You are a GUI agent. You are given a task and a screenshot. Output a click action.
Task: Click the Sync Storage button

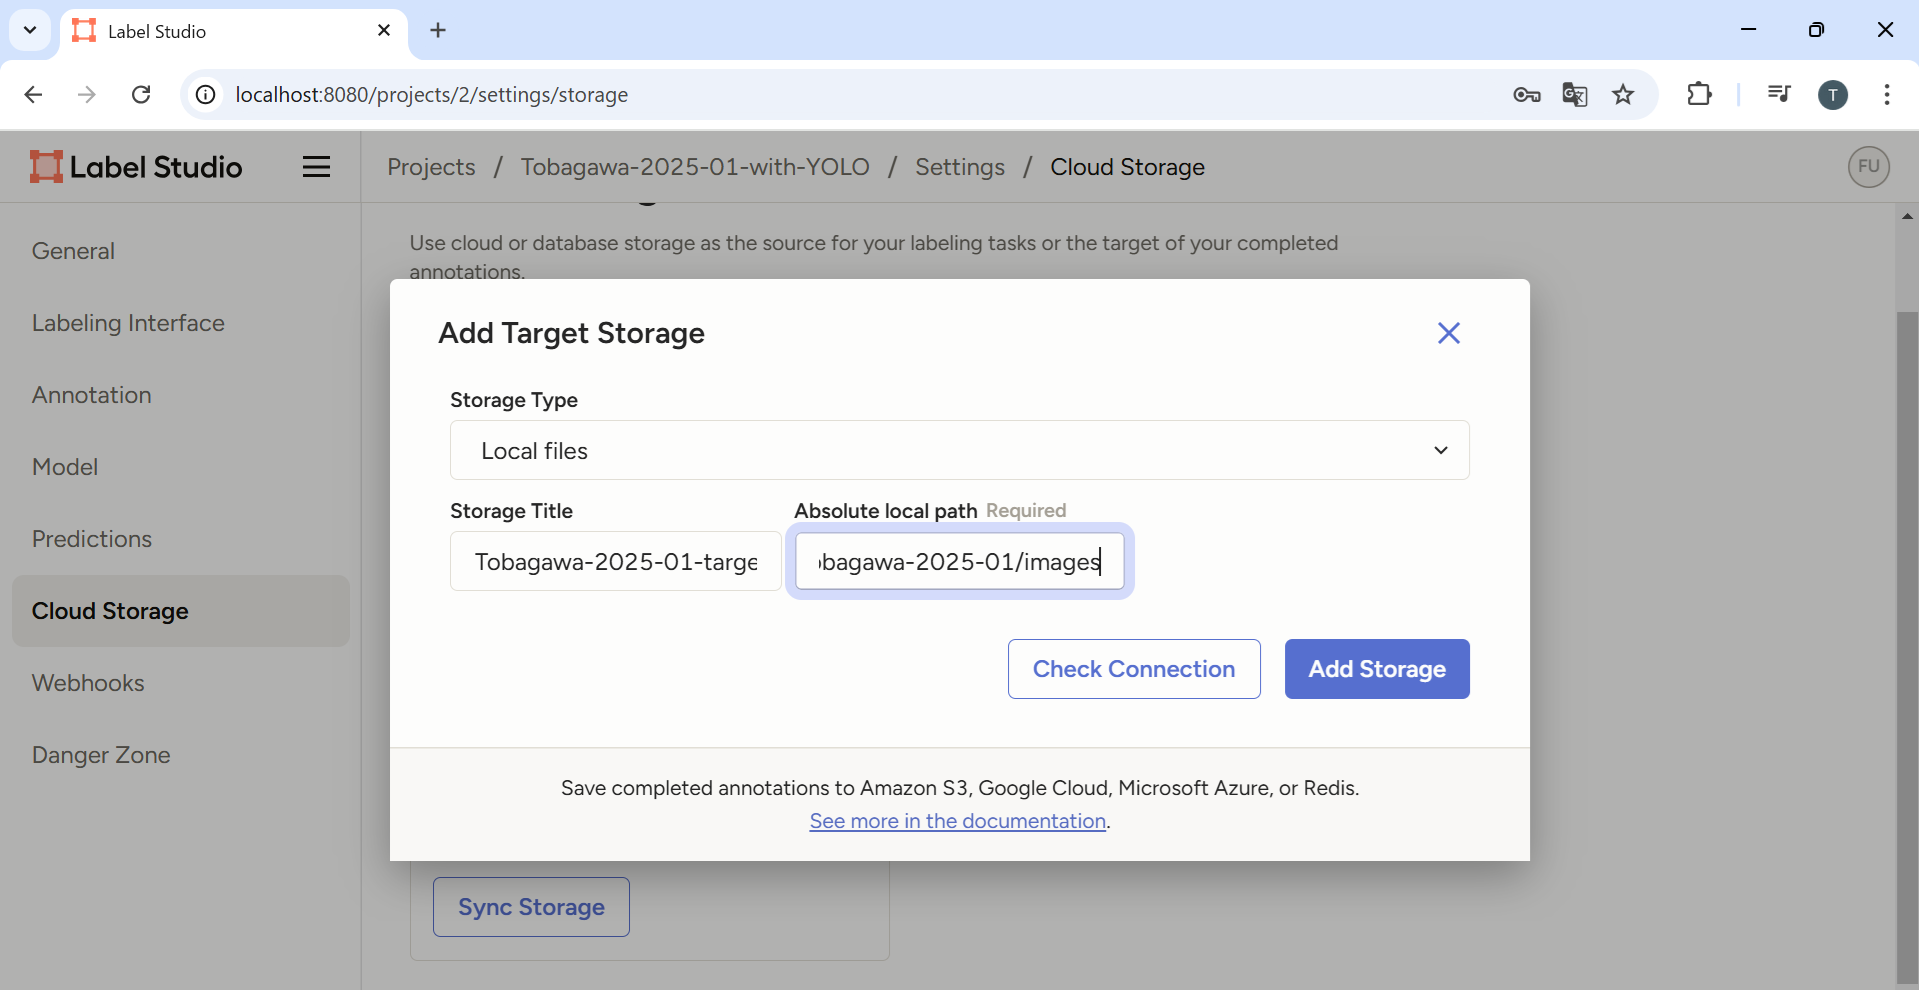(531, 907)
